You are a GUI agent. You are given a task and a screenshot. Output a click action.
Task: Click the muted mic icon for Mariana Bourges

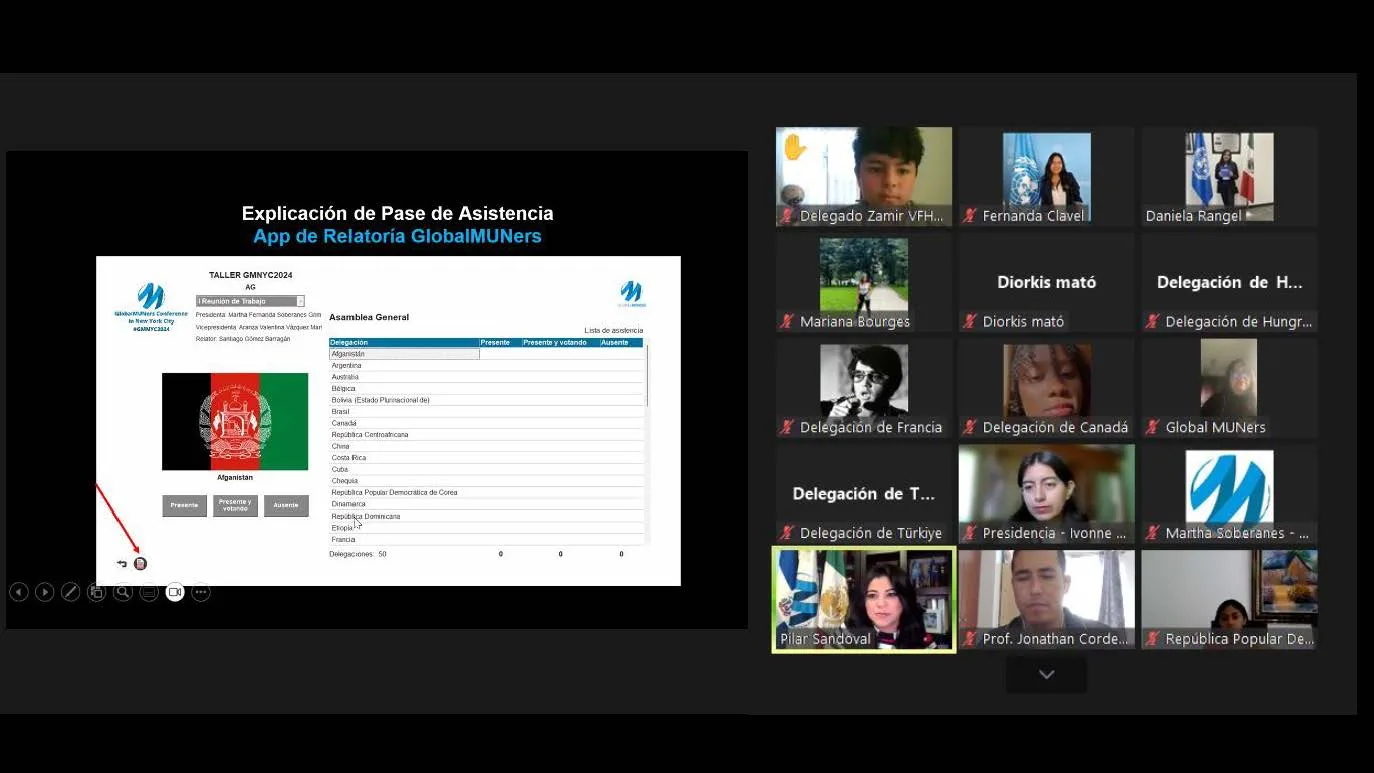[788, 322]
